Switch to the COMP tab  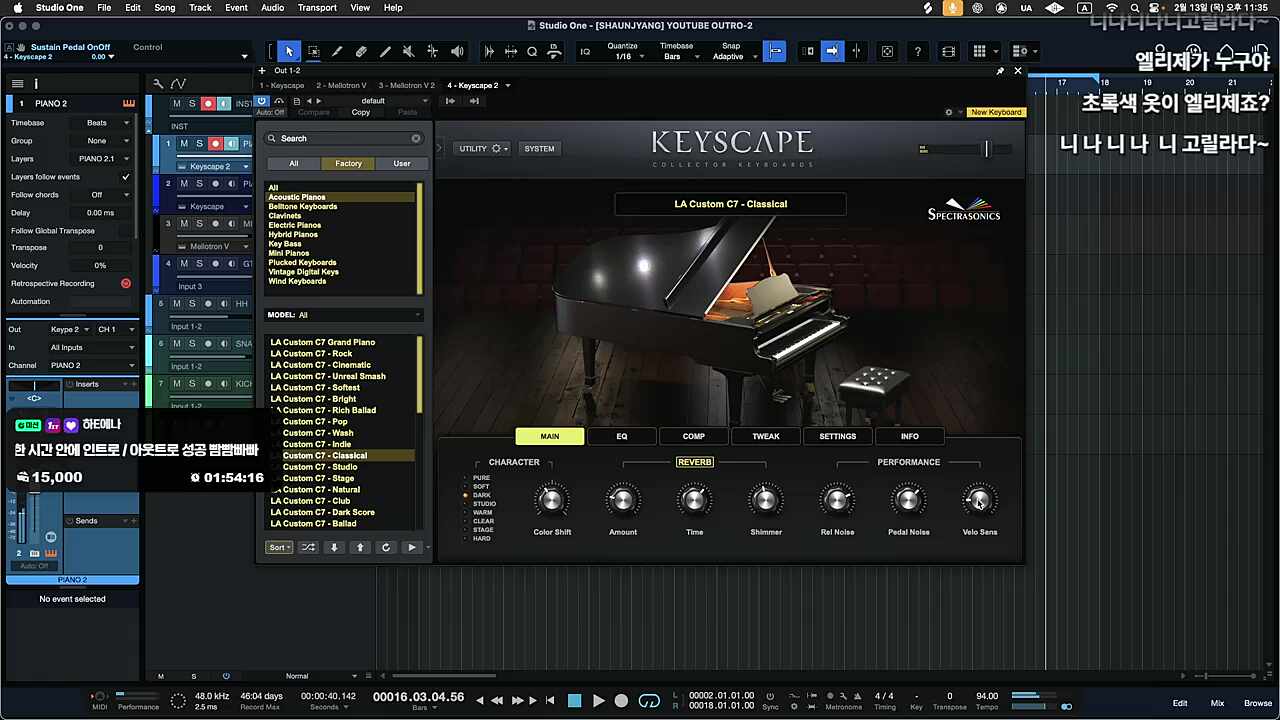tap(693, 436)
